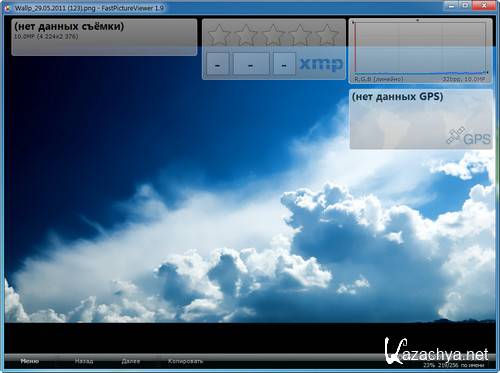500x373 pixels.
Task: Click the '(нет данных съёмки)' info text
Action: 69,26
